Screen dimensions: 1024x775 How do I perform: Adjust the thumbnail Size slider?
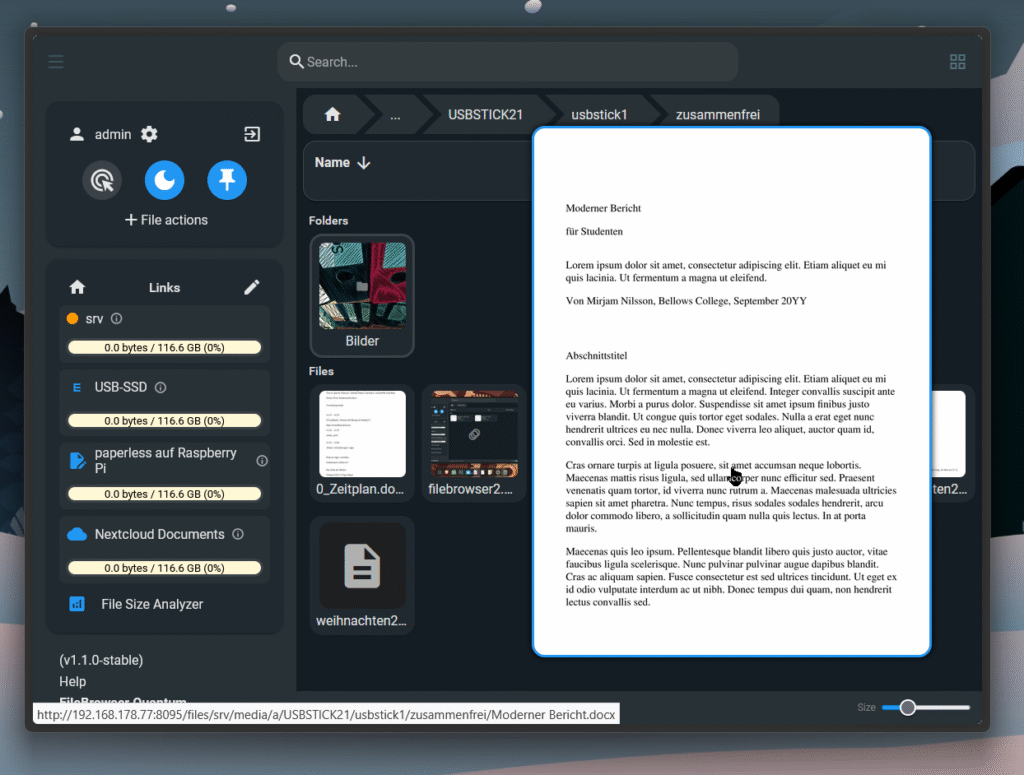pyautogui.click(x=908, y=707)
